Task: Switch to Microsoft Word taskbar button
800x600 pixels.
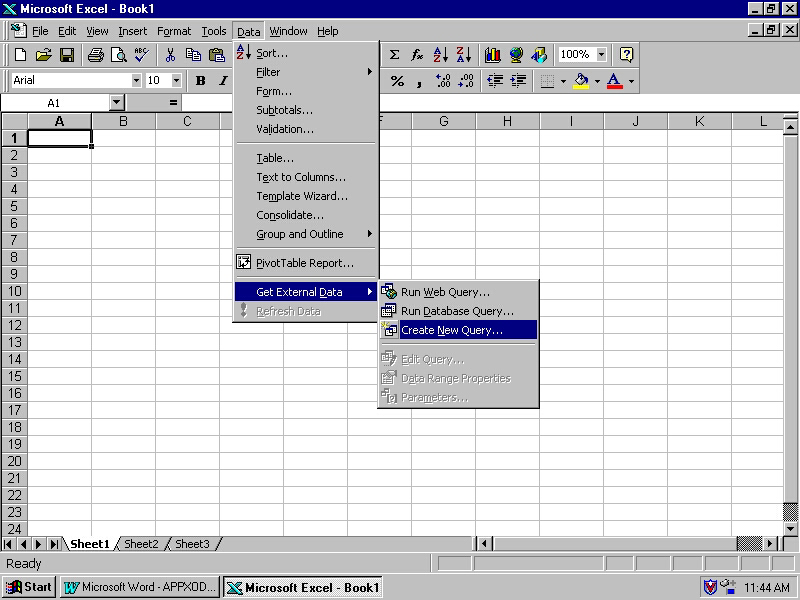Action: tap(140, 587)
